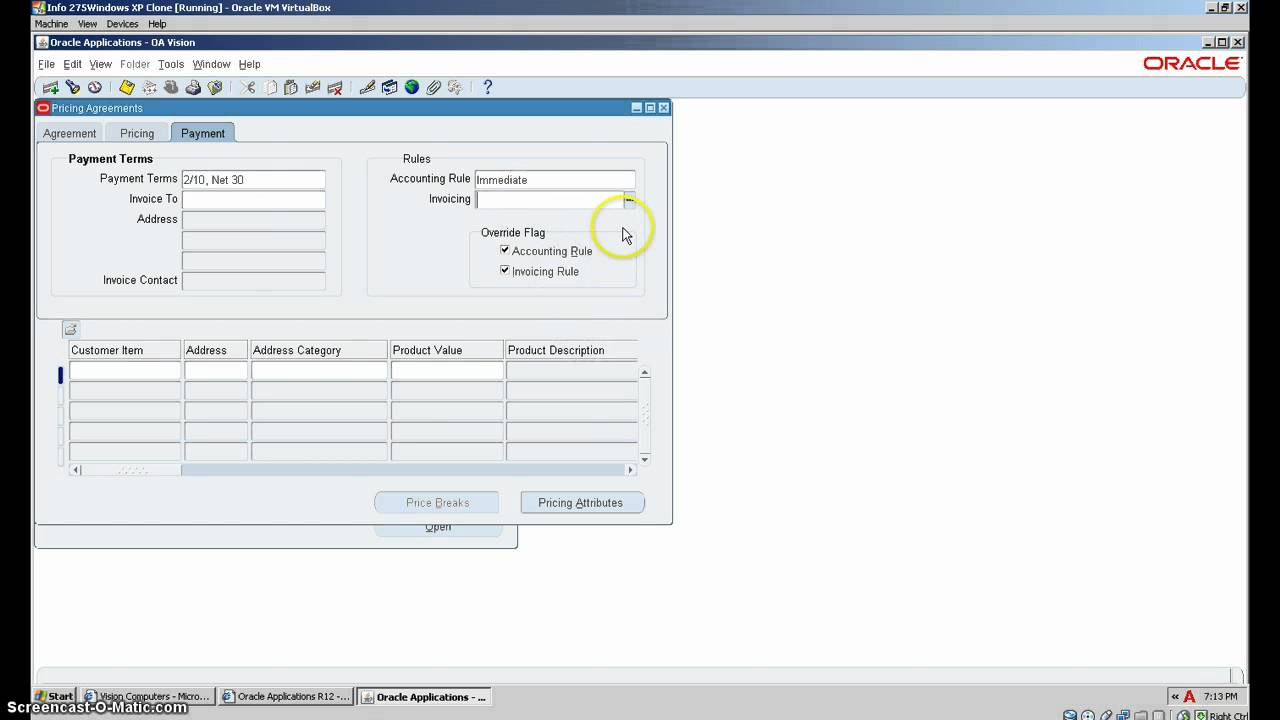Click the Print toolbar icon
Image resolution: width=1280 pixels, height=720 pixels.
(x=193, y=88)
